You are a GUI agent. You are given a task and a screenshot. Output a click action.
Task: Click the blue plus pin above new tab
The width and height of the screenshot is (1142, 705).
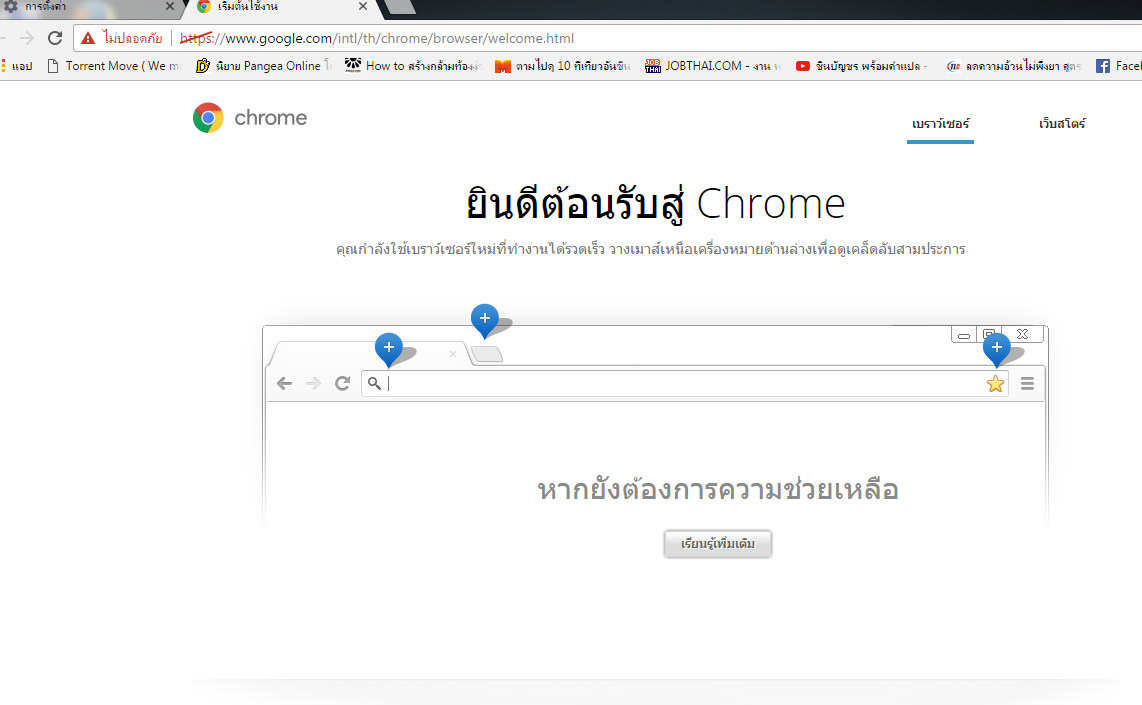click(485, 320)
